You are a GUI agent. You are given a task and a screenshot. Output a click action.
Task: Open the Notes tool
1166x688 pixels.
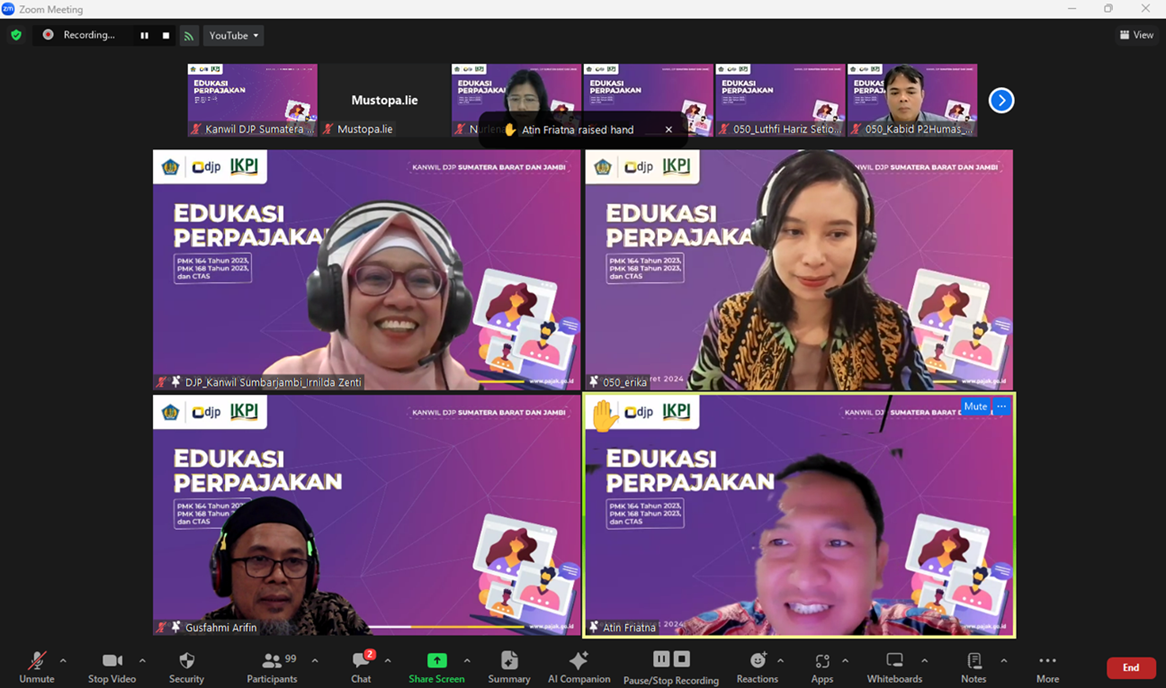[x=973, y=661]
